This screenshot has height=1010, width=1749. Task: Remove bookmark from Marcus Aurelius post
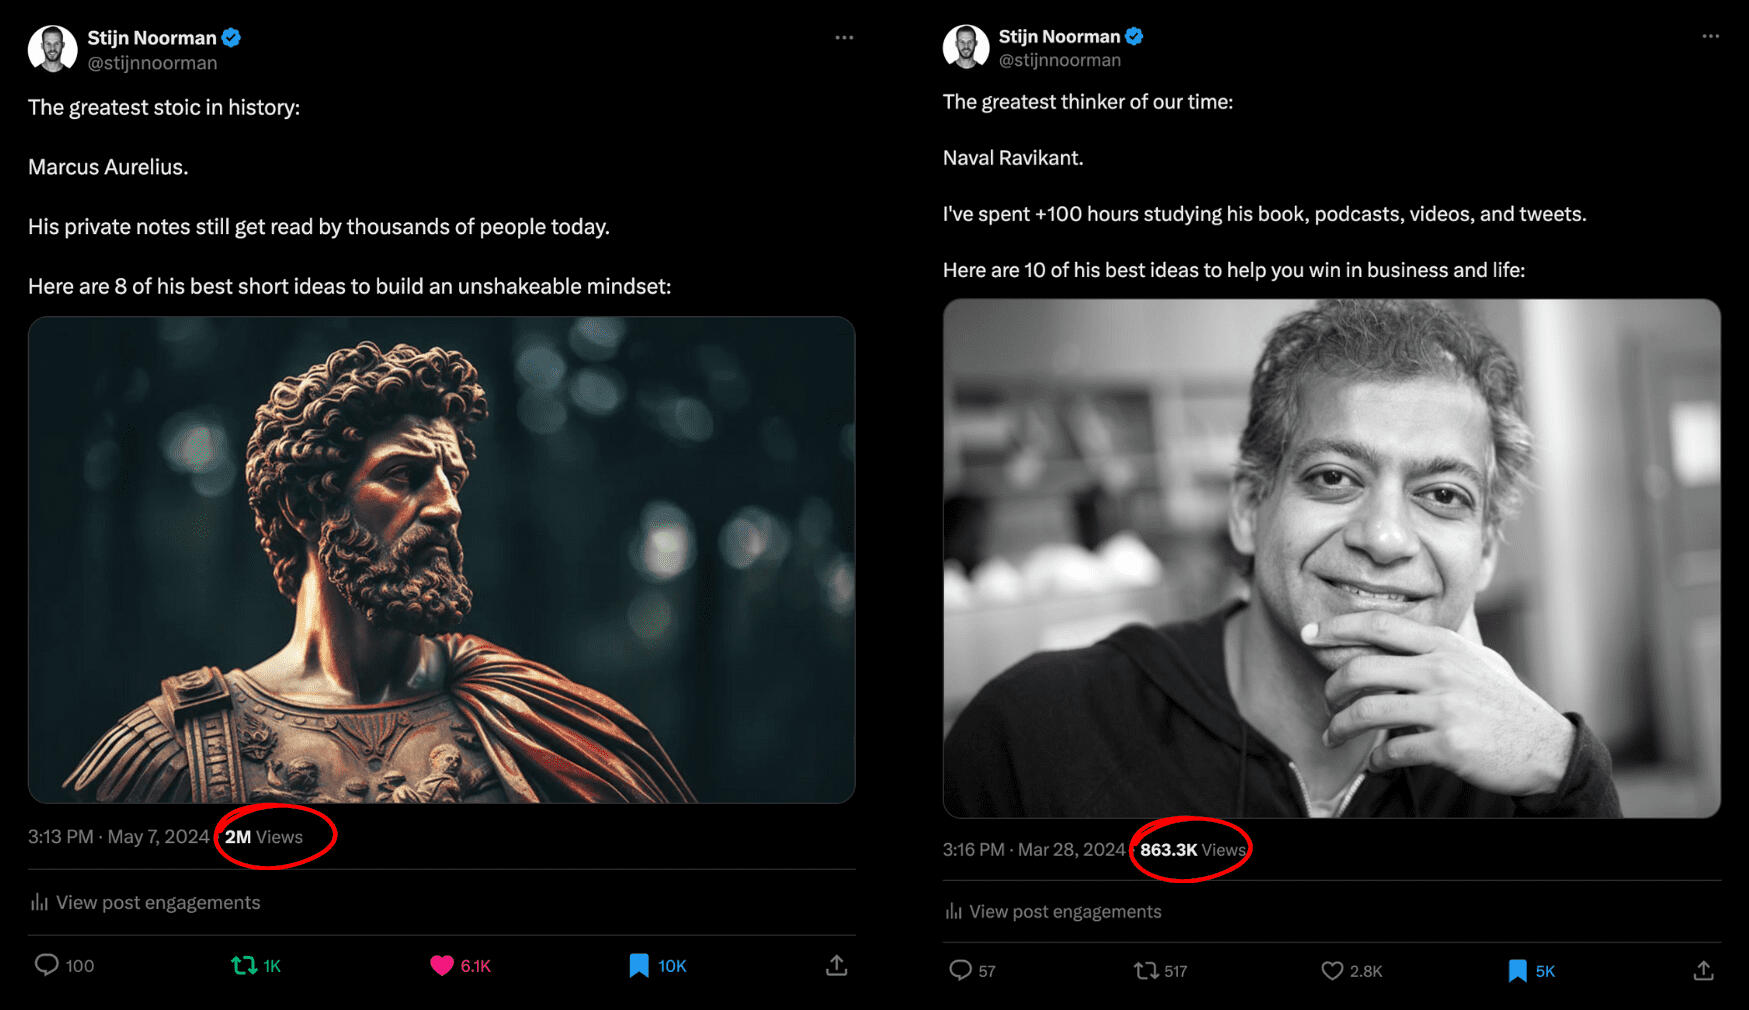pyautogui.click(x=638, y=965)
